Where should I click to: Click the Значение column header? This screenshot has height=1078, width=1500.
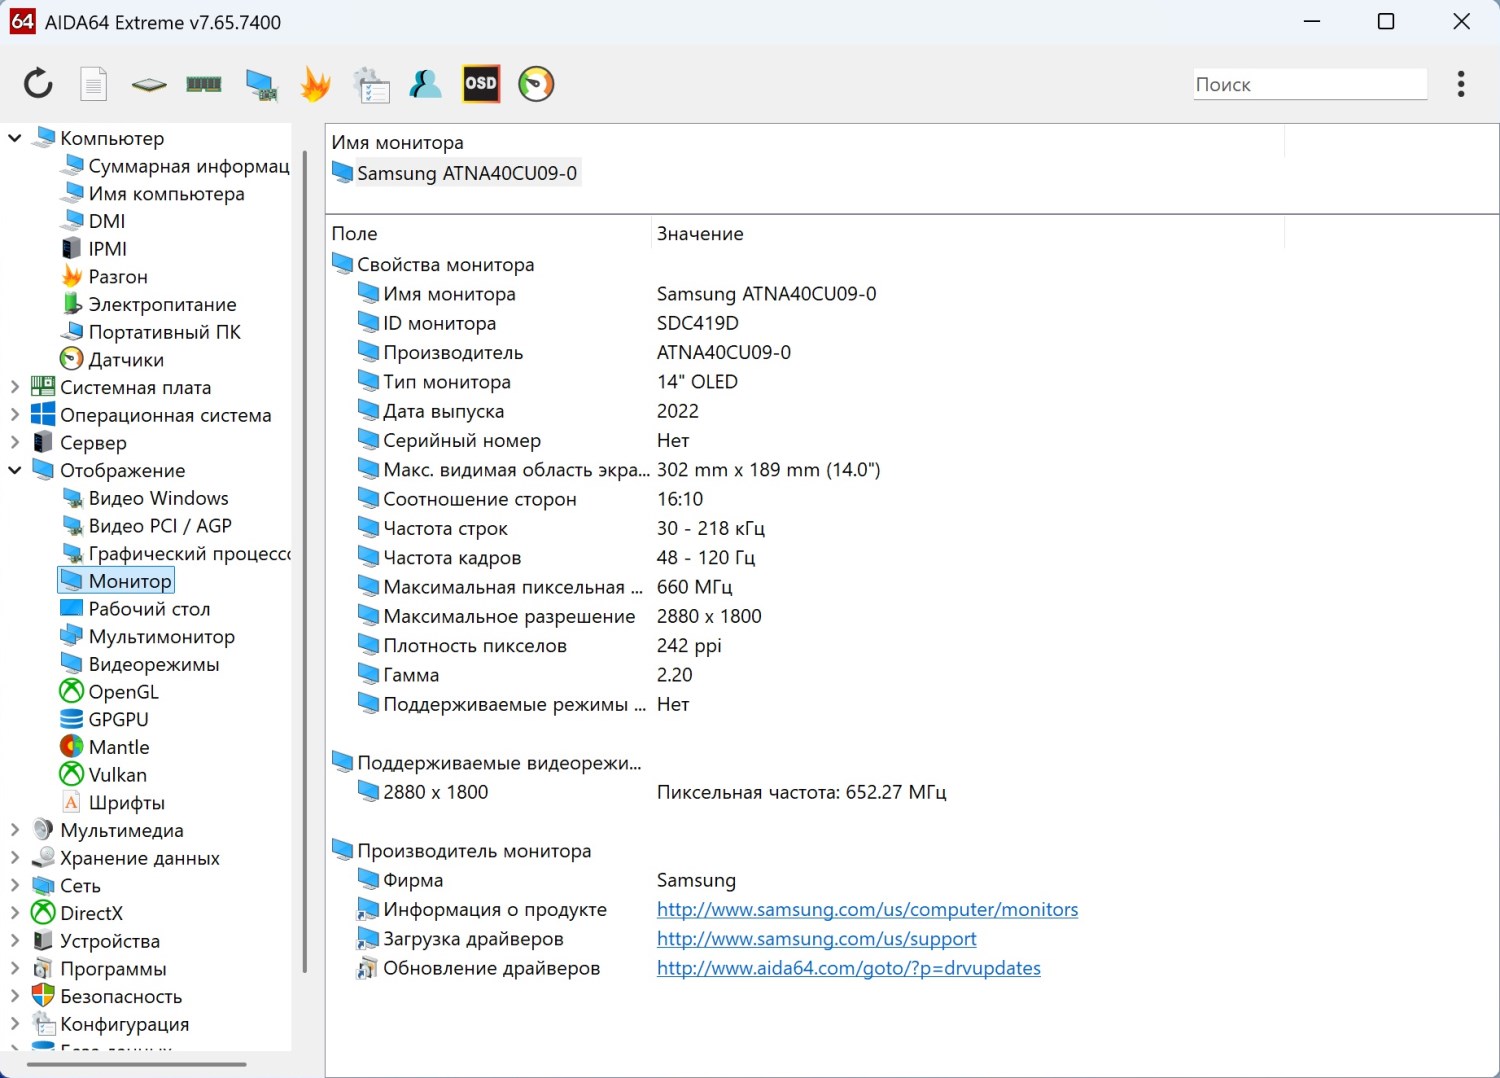click(x=700, y=234)
